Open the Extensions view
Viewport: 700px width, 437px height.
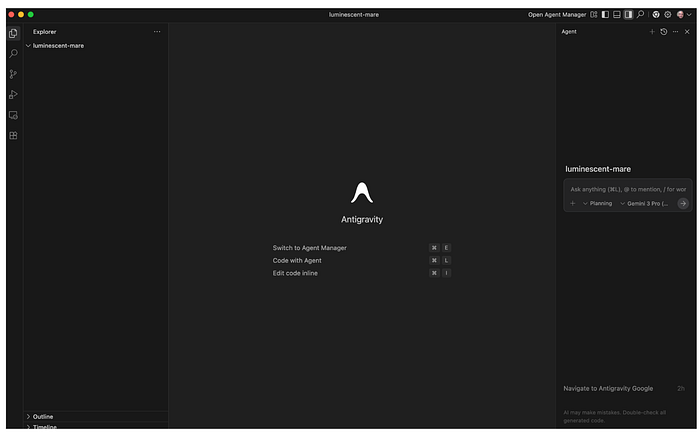click(13, 136)
